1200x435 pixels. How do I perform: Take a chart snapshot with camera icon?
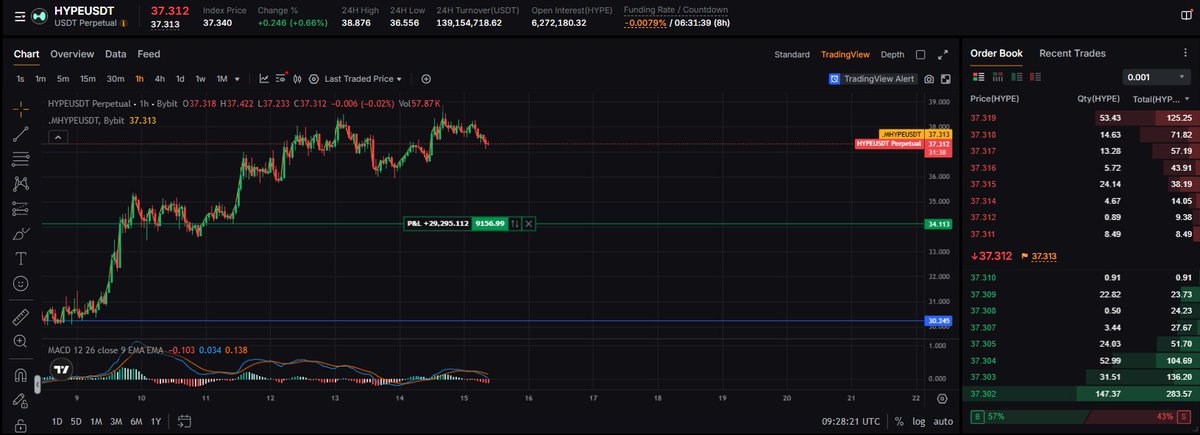(x=930, y=79)
